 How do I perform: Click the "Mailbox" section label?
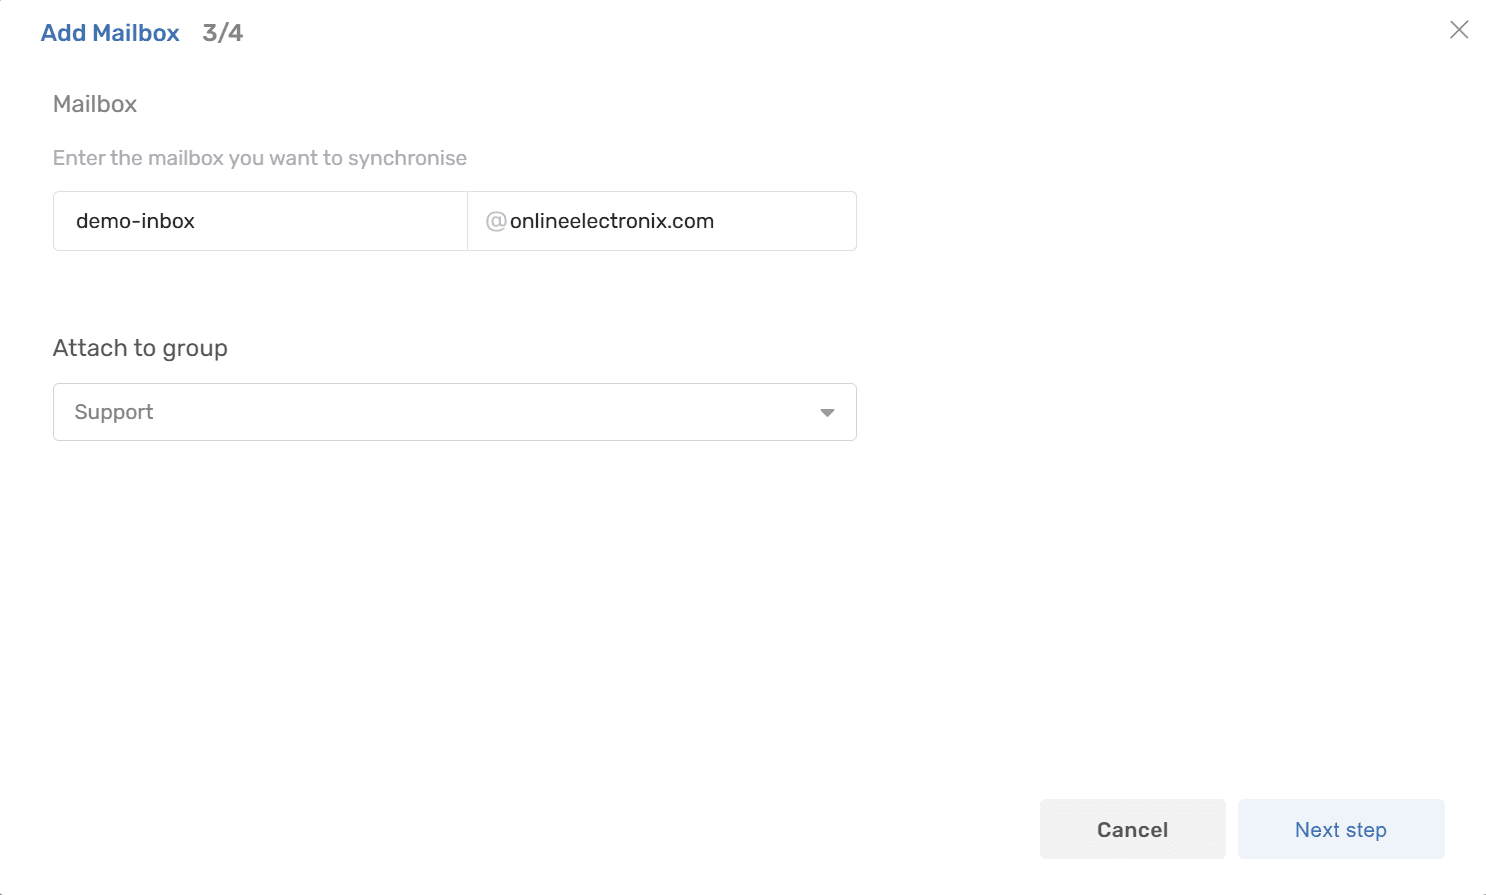(95, 104)
